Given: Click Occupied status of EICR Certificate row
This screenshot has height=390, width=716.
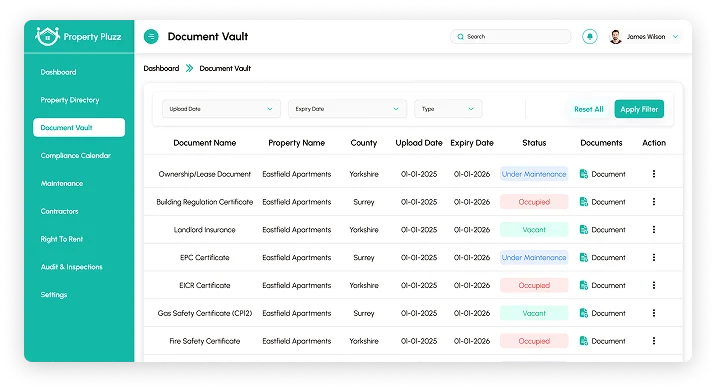Looking at the screenshot, I should point(534,285).
